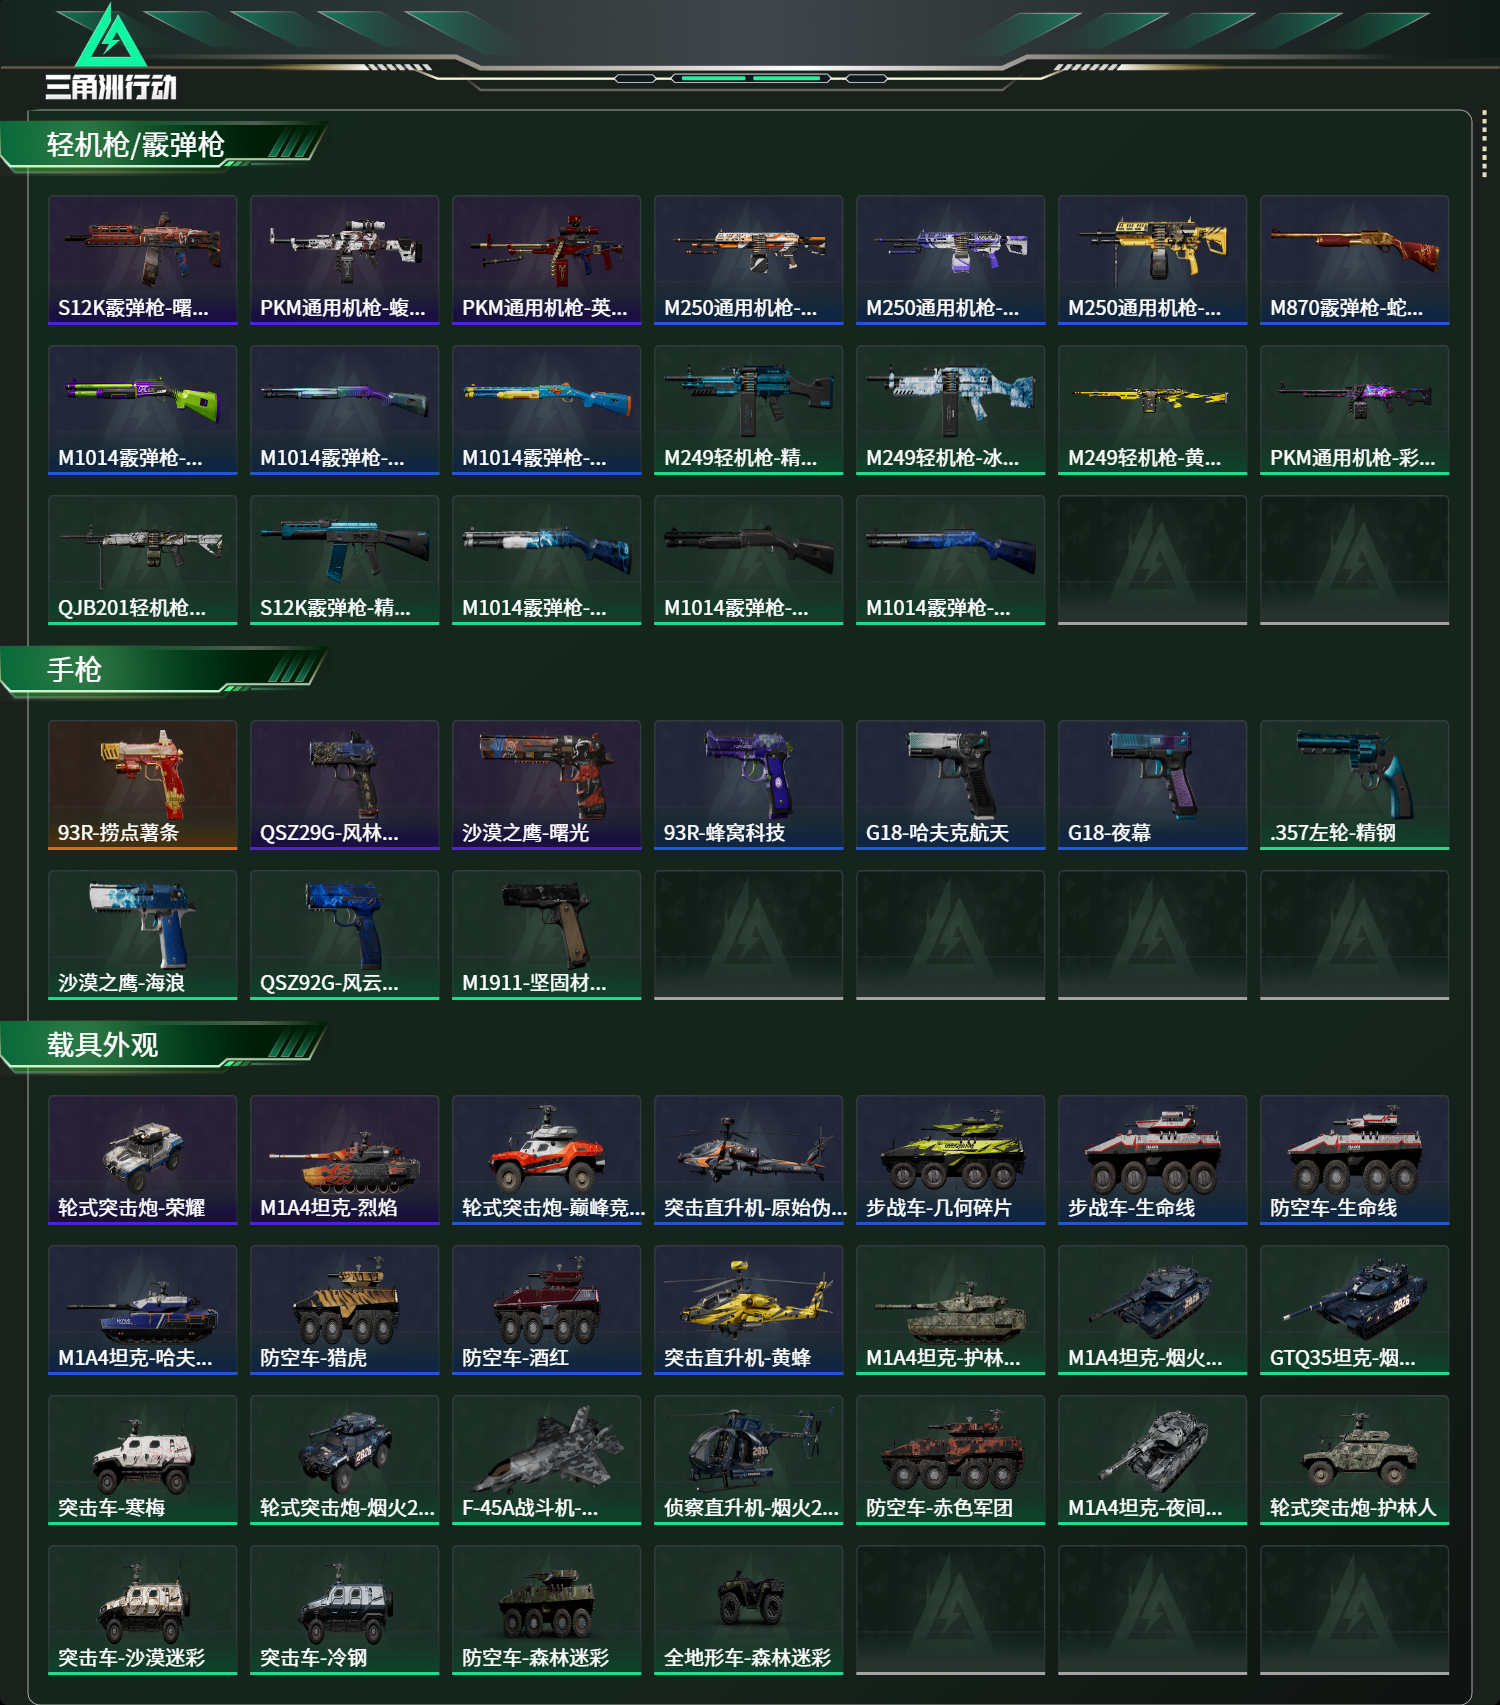Open the QJB201轻机枪 item
This screenshot has height=1705, width=1500.
point(143,560)
